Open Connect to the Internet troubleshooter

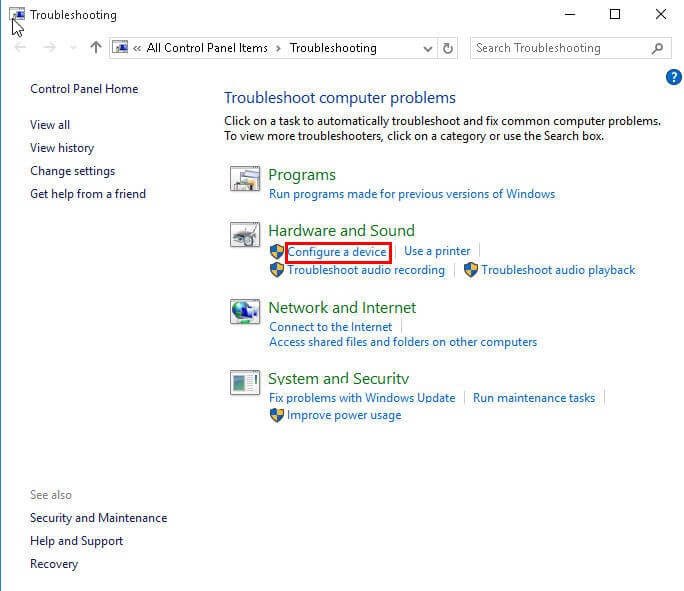pyautogui.click(x=331, y=327)
